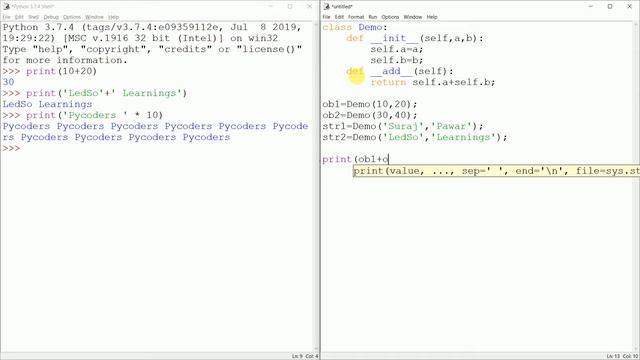Open File menu in Python Shell window
This screenshot has width=640, height=360.
click(x=6, y=17)
